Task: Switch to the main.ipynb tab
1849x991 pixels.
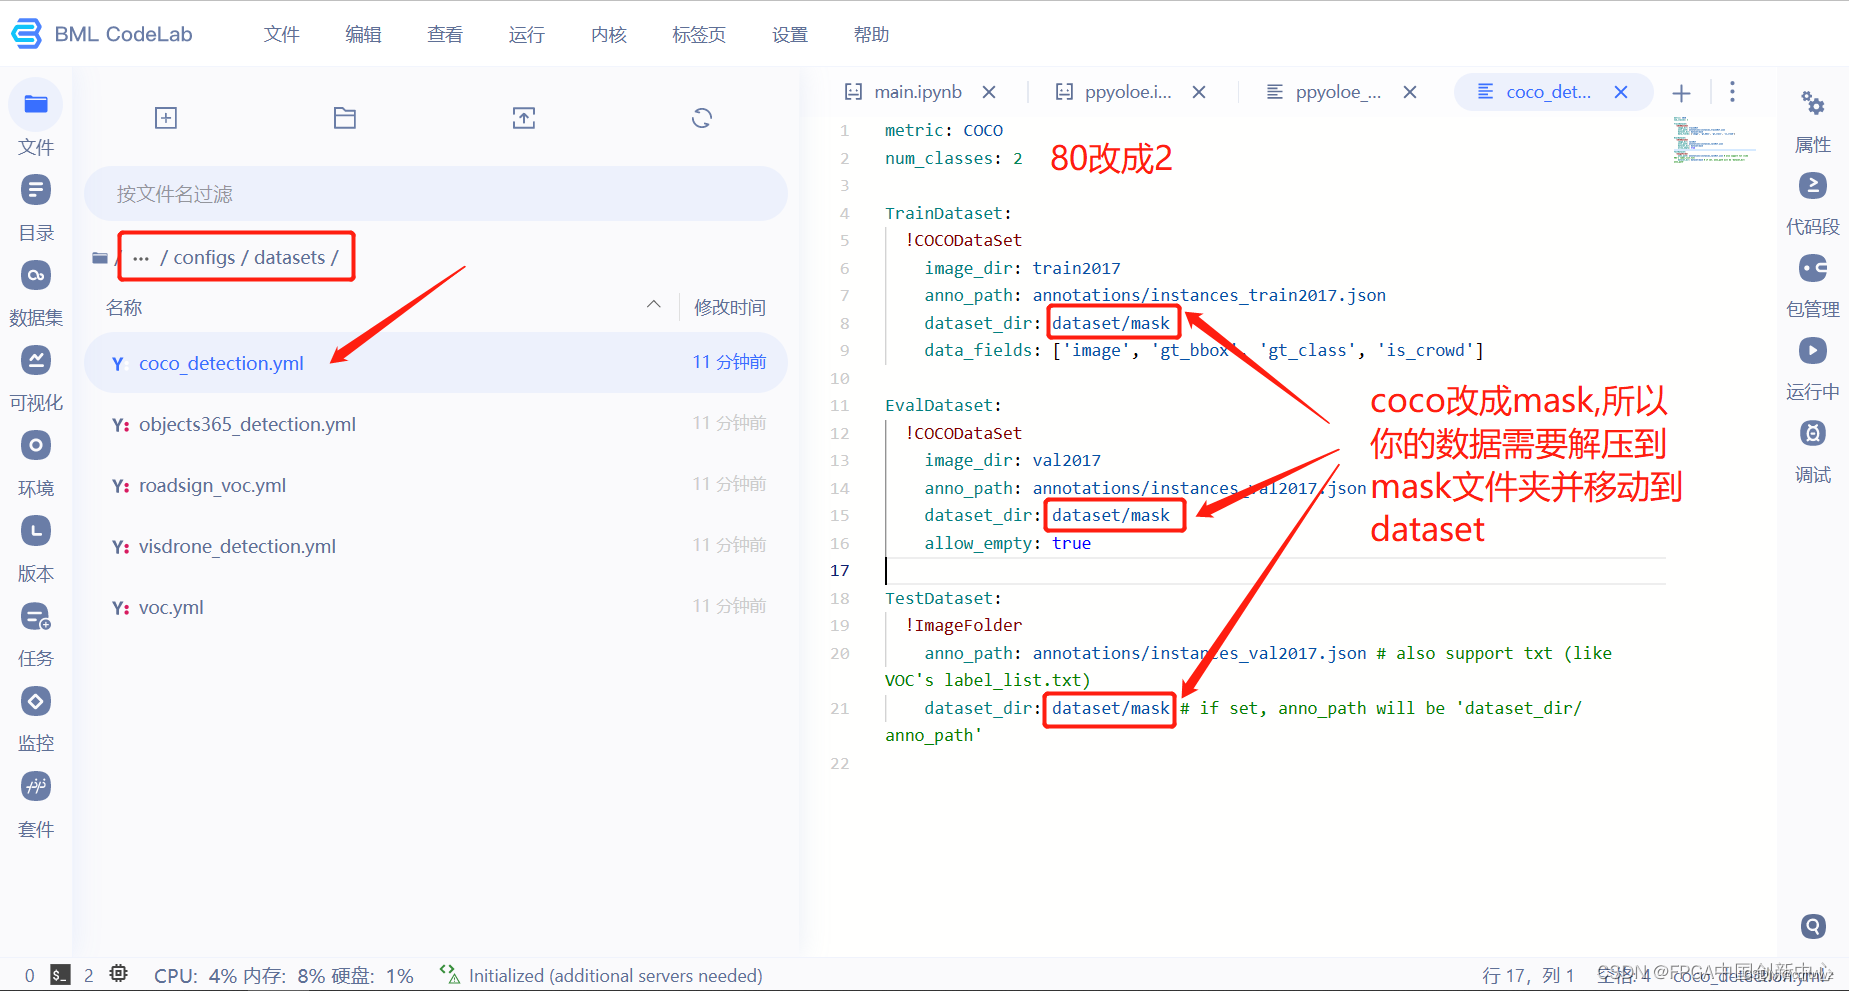Action: click(918, 92)
